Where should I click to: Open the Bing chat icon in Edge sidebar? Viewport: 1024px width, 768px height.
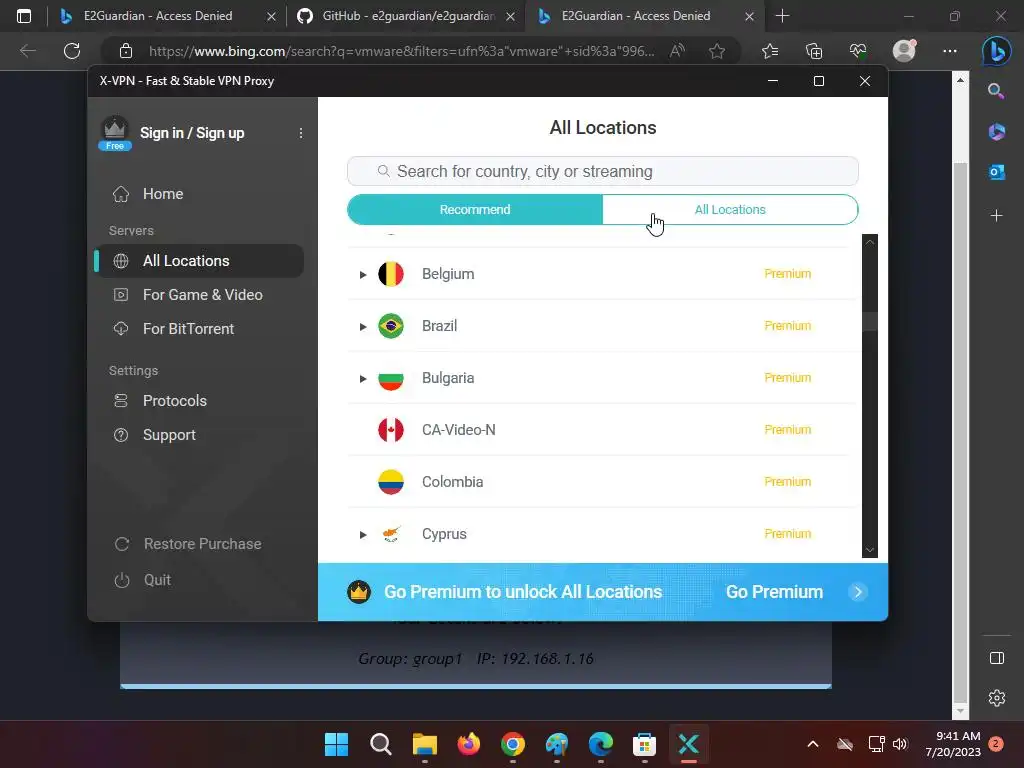click(997, 52)
